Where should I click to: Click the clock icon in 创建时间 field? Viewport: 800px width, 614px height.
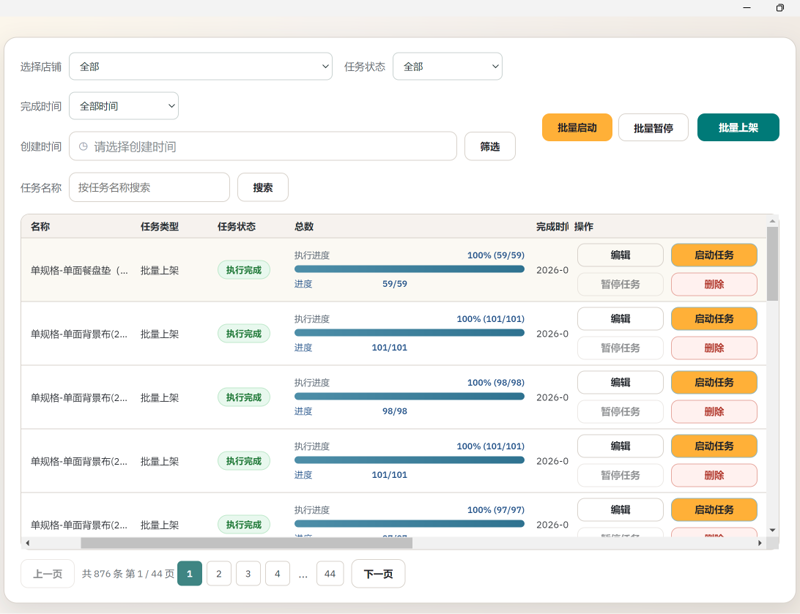[x=83, y=146]
